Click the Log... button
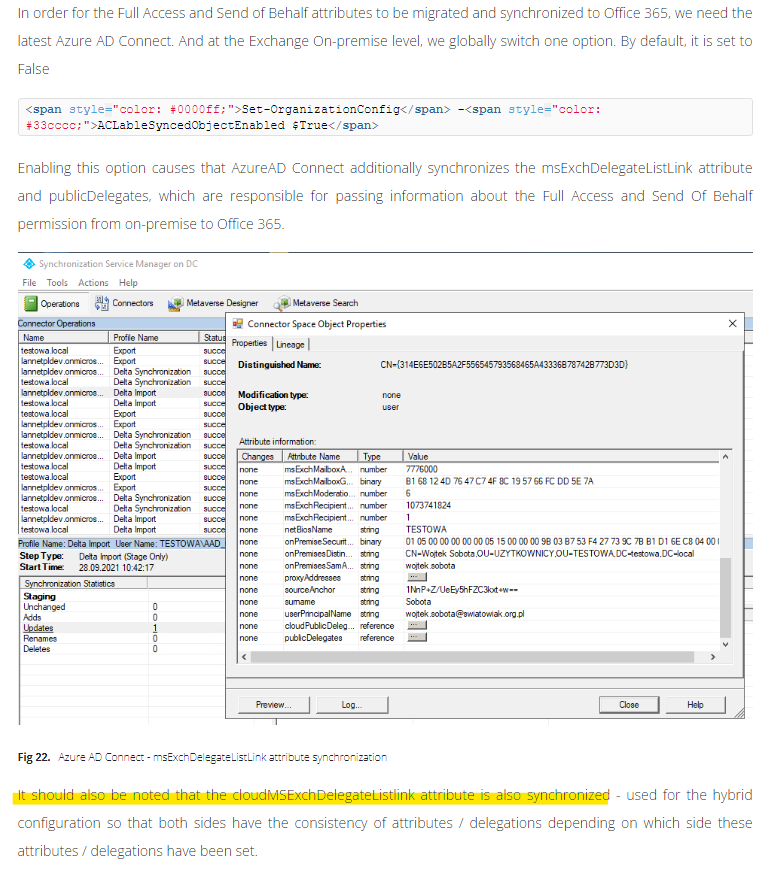 352,705
